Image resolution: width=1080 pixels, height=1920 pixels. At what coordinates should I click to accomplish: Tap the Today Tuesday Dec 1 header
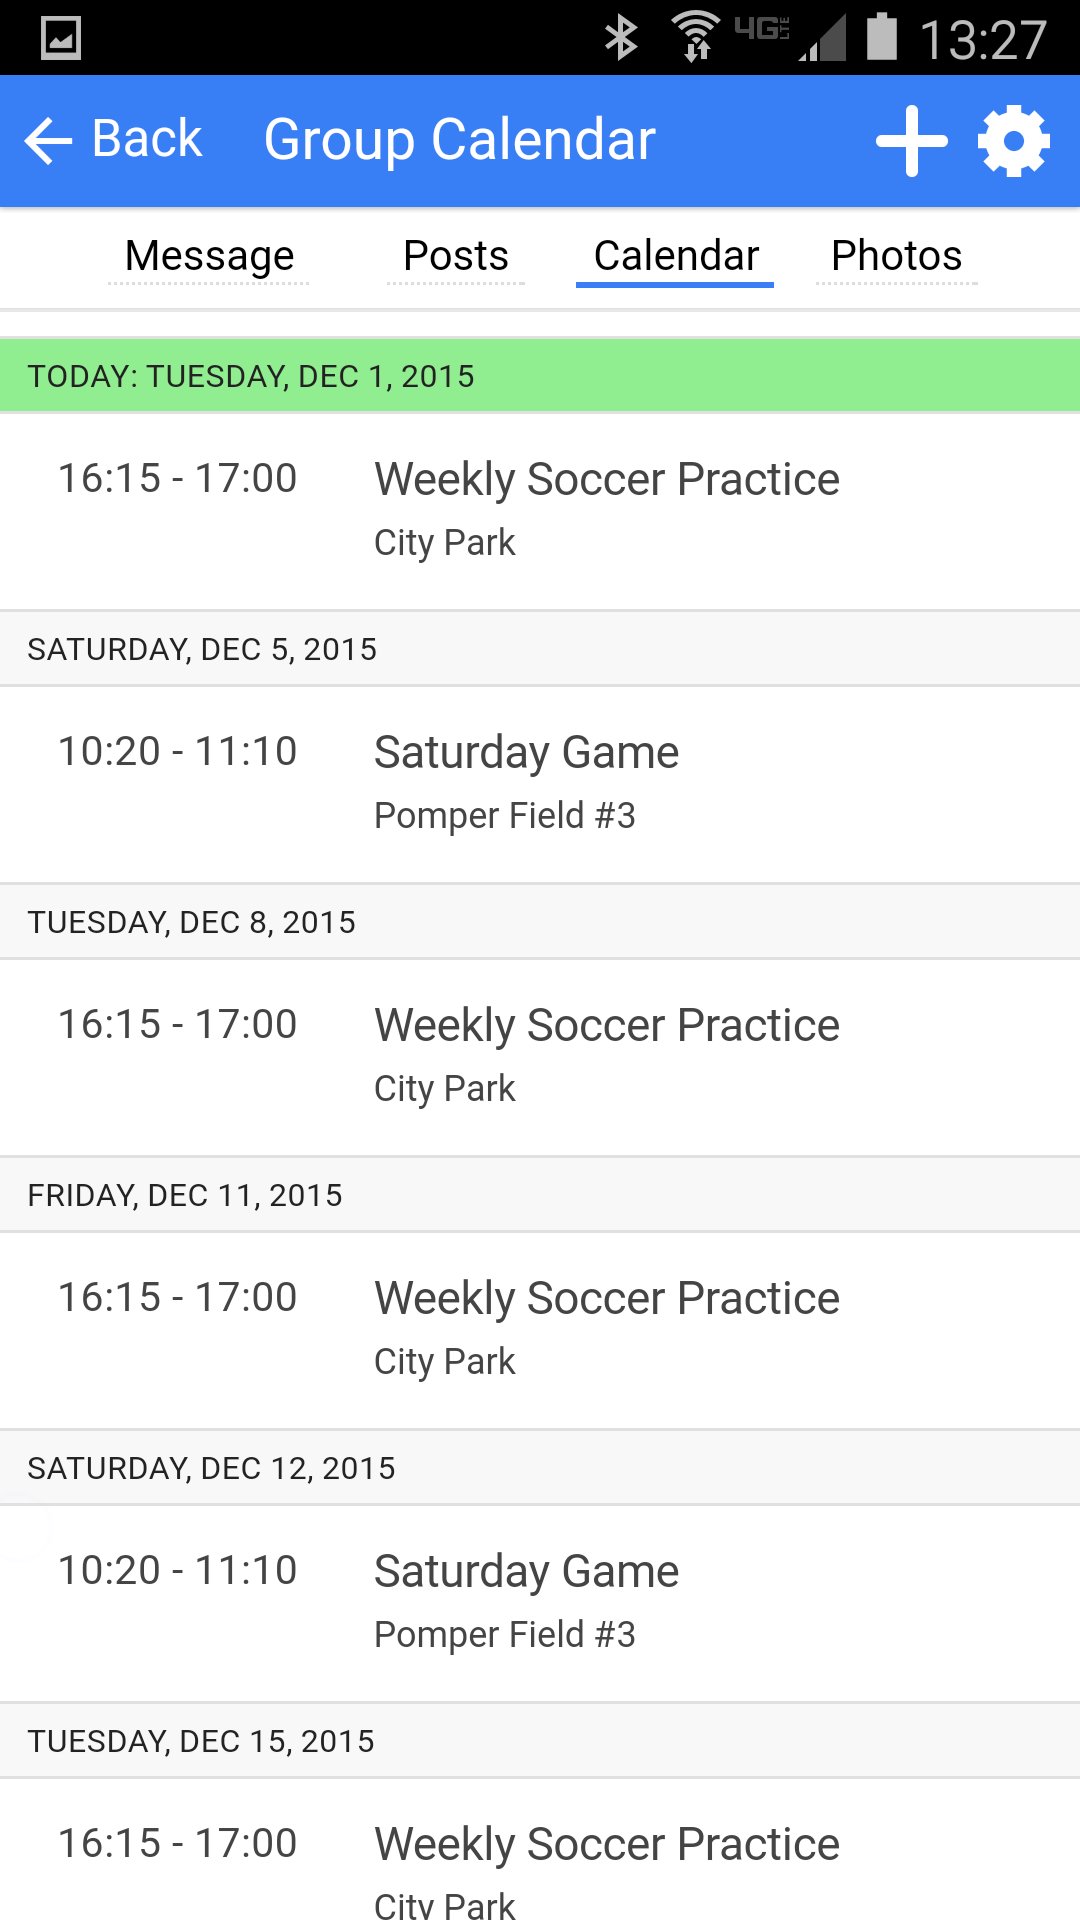pyautogui.click(x=540, y=376)
